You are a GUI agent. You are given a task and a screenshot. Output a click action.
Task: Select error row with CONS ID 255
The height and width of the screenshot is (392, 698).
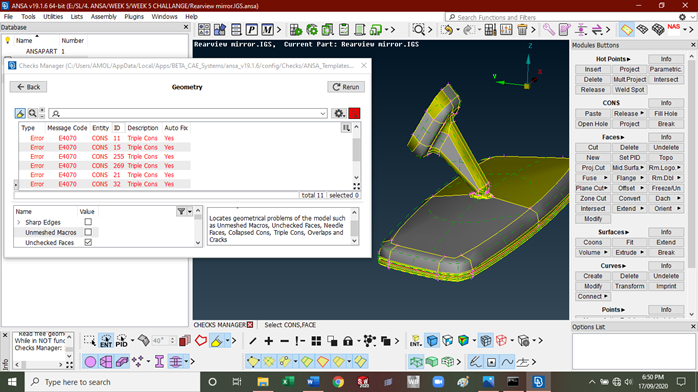pos(105,156)
